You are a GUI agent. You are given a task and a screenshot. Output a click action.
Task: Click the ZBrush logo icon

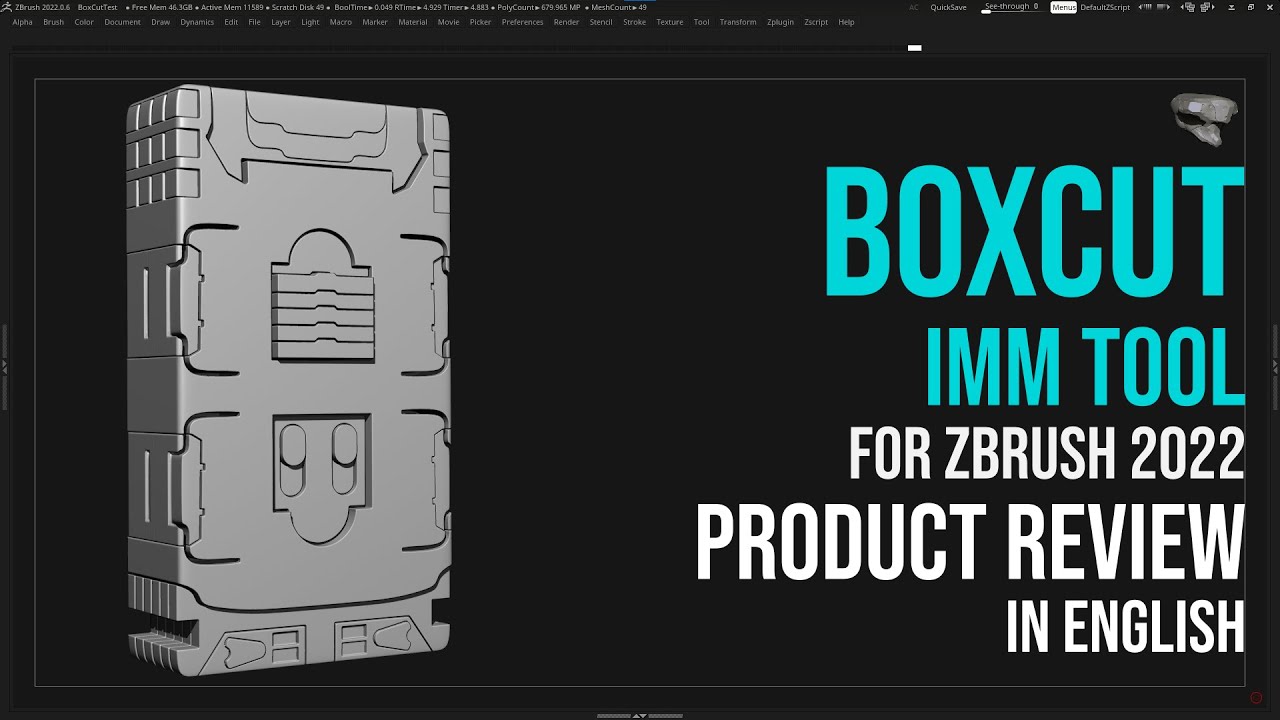(8, 7)
